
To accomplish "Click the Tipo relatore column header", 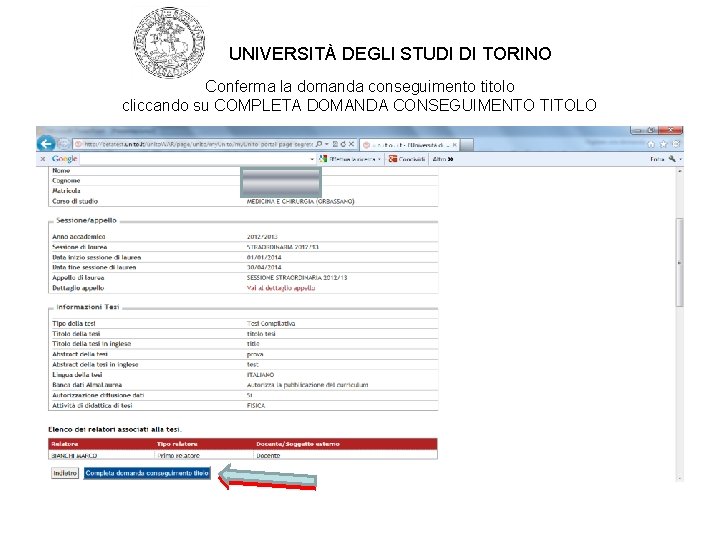I will click(177, 444).
